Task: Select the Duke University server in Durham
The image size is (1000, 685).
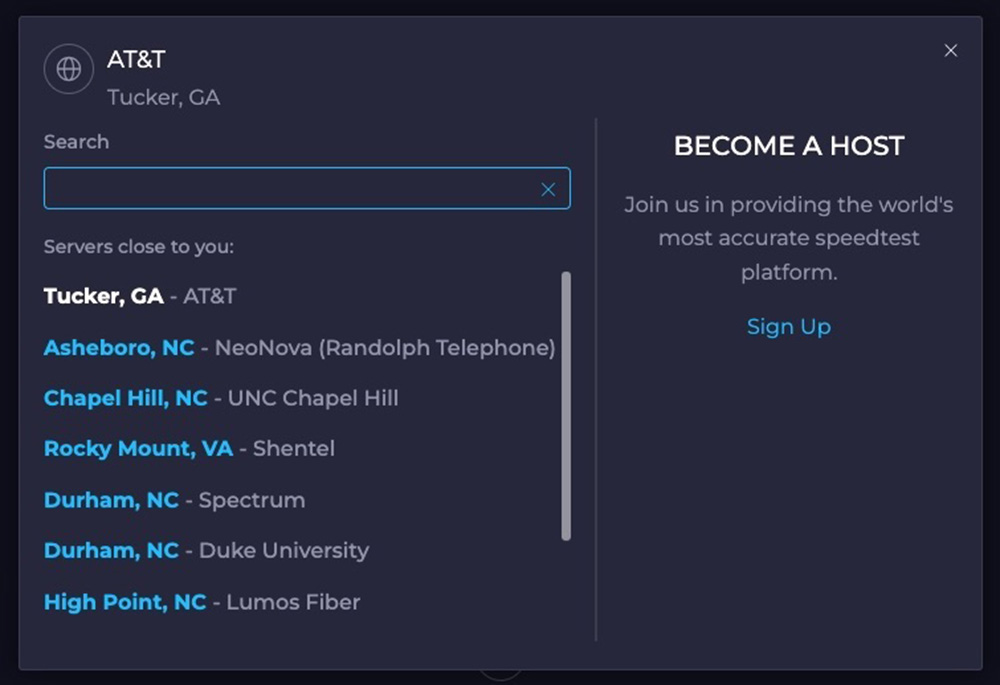Action: click(284, 551)
